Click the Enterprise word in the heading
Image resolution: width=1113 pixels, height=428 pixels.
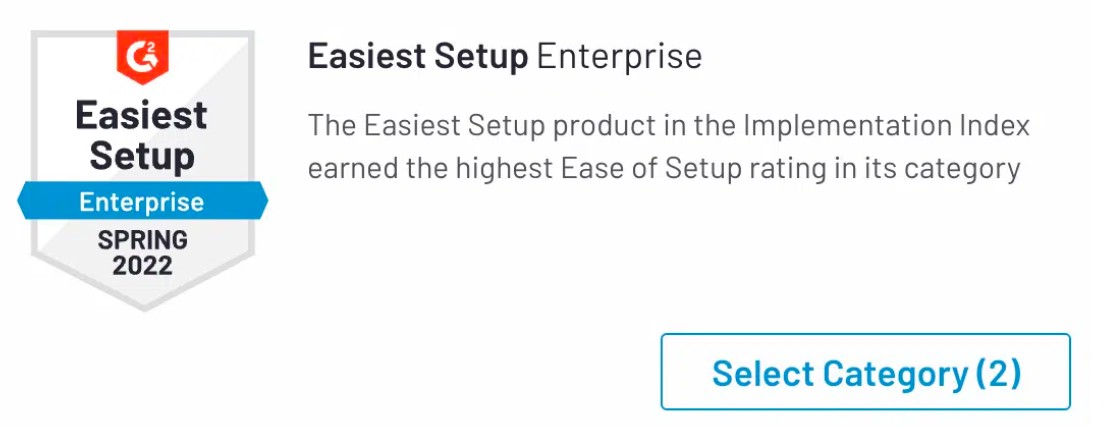(619, 57)
